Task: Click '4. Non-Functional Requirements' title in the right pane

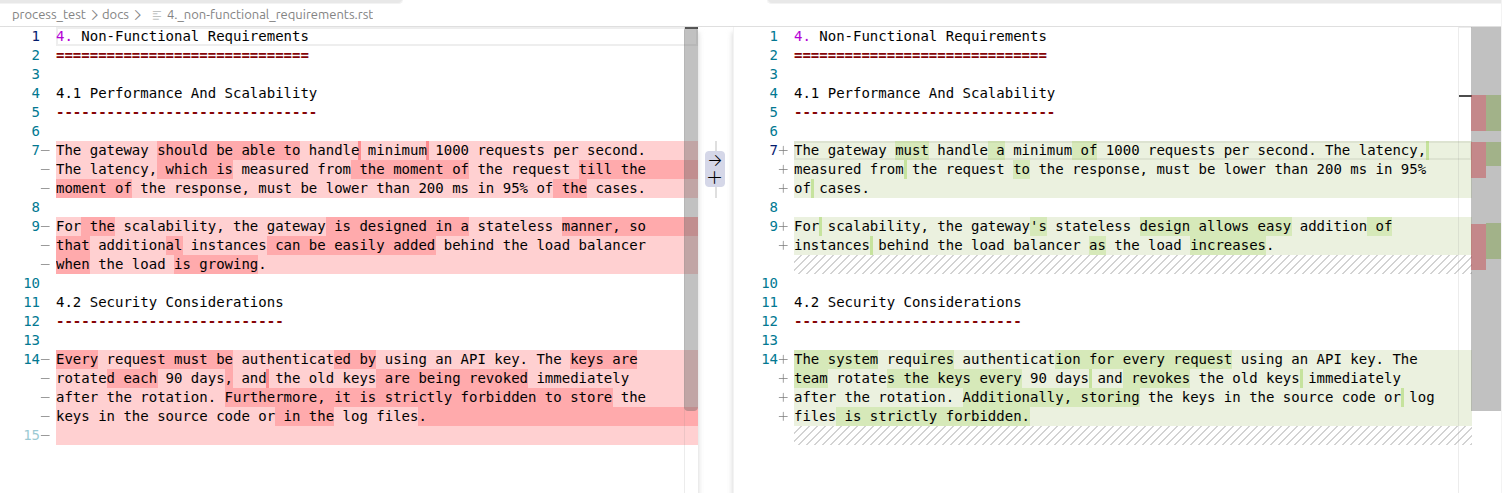Action: (x=920, y=36)
